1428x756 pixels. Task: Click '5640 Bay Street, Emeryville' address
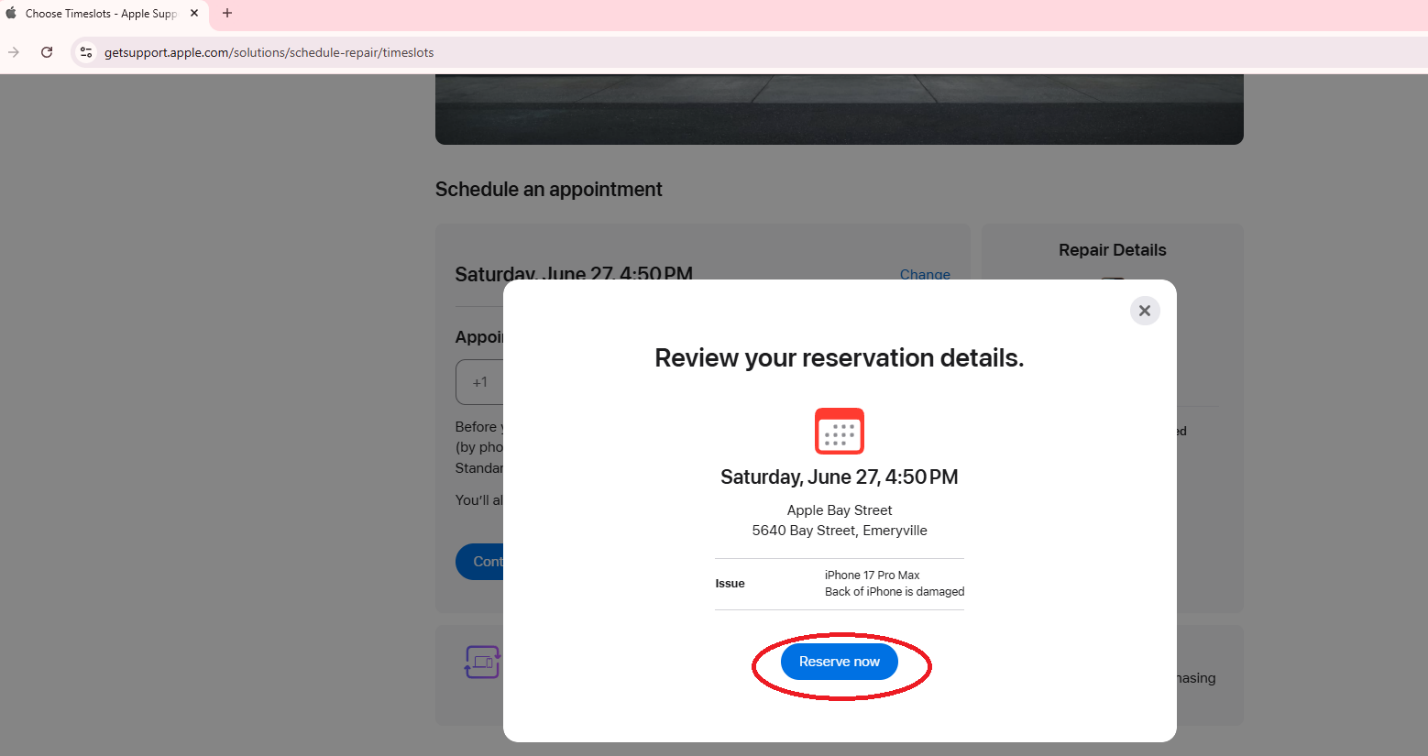point(839,530)
